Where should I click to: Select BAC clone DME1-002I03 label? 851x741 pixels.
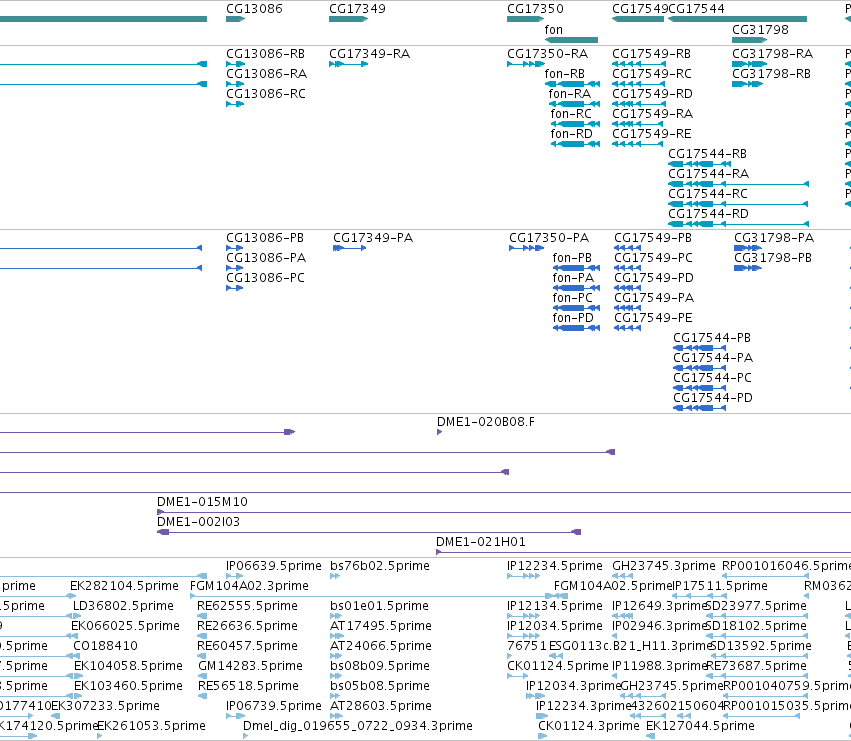pos(198,522)
